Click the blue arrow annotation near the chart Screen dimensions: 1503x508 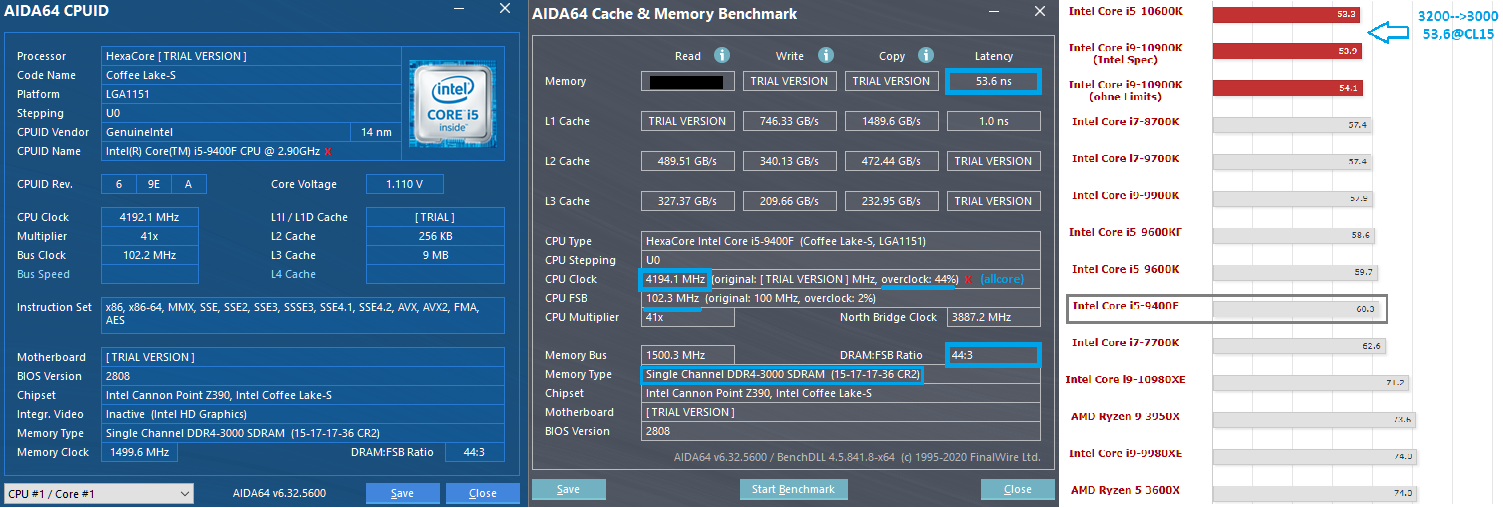pyautogui.click(x=1392, y=34)
